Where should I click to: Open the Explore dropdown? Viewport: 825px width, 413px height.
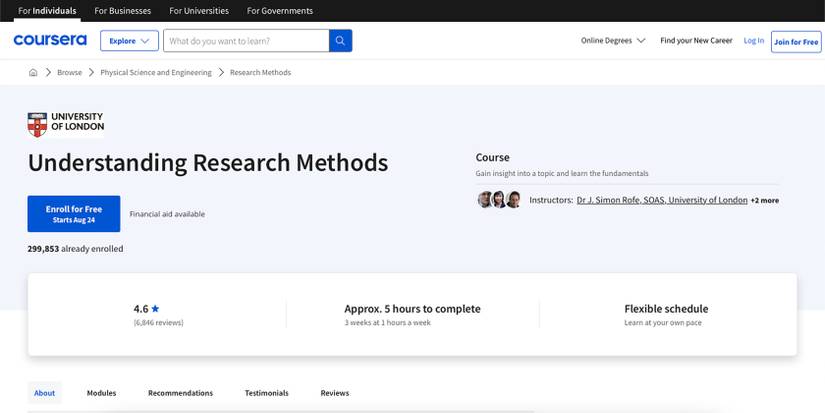(129, 41)
